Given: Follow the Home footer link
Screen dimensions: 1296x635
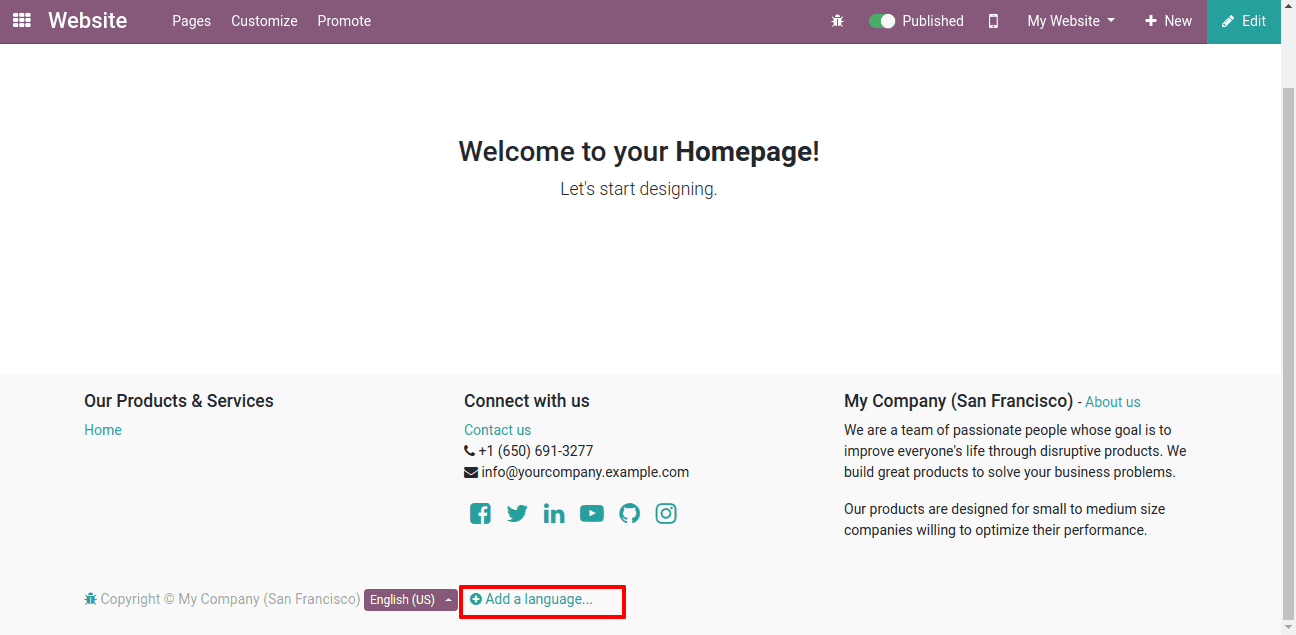Looking at the screenshot, I should point(103,430).
